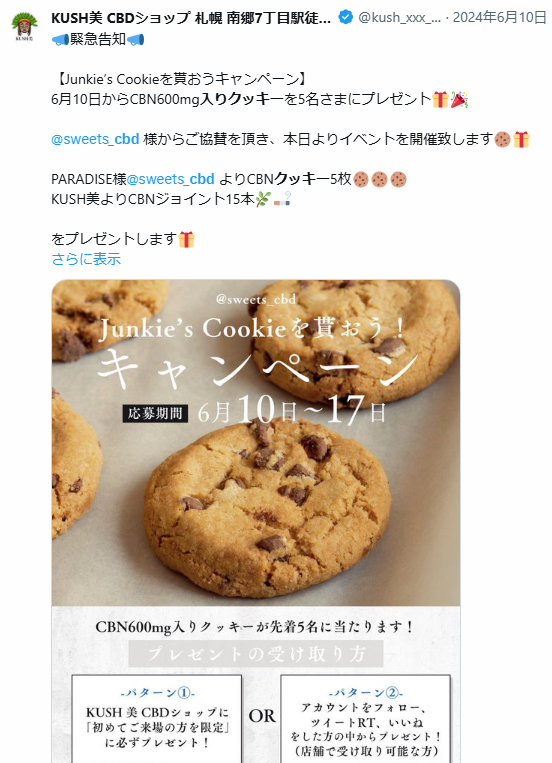Open @sweets_cbd mention after PARADISE様
Viewport: 552px width, 763px height.
(170, 179)
